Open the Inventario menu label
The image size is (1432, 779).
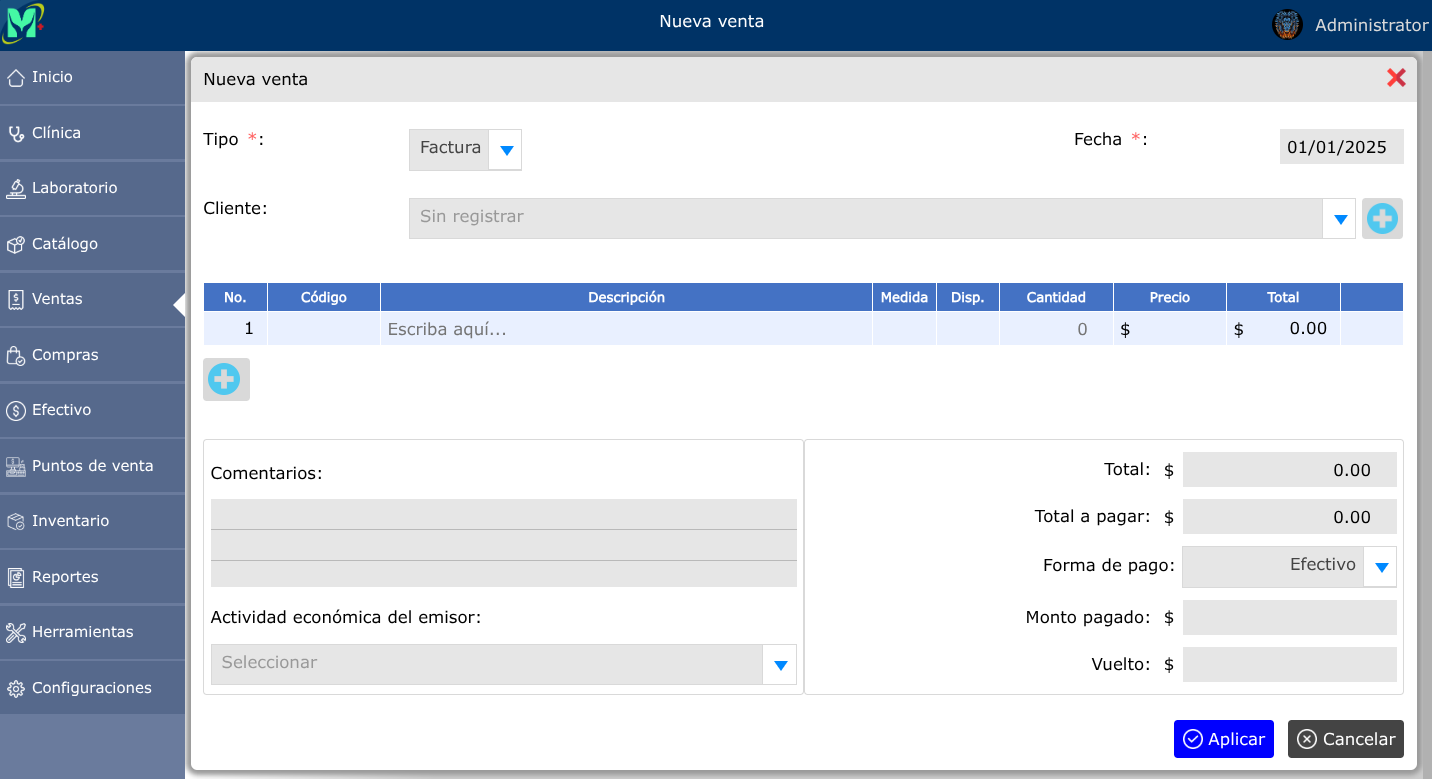click(71, 521)
